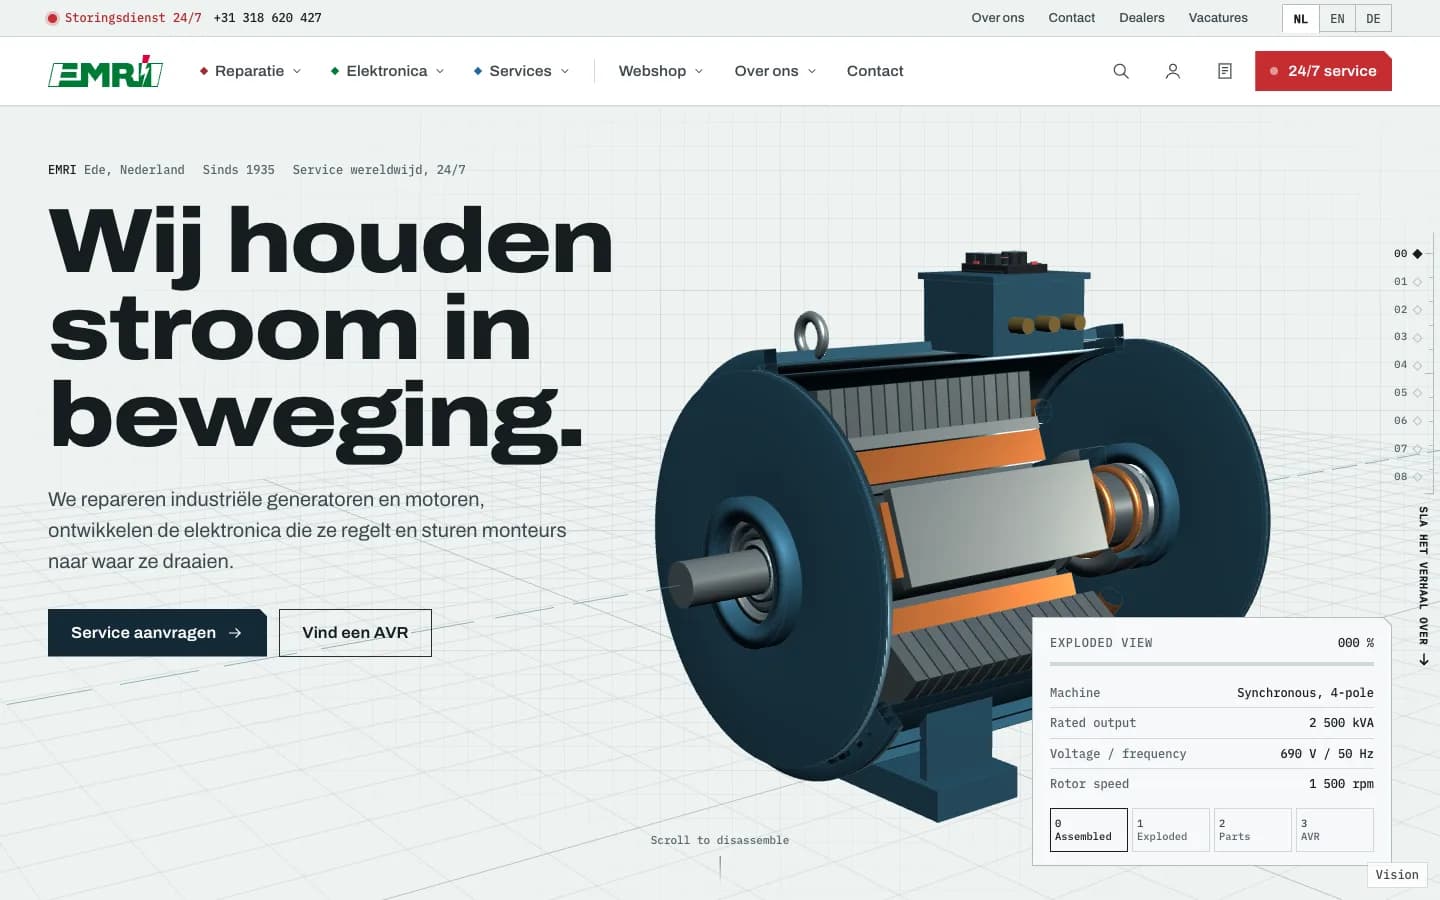1440x900 pixels.
Task: Click the Storingsdienst 24/7 link
Action: [x=124, y=18]
